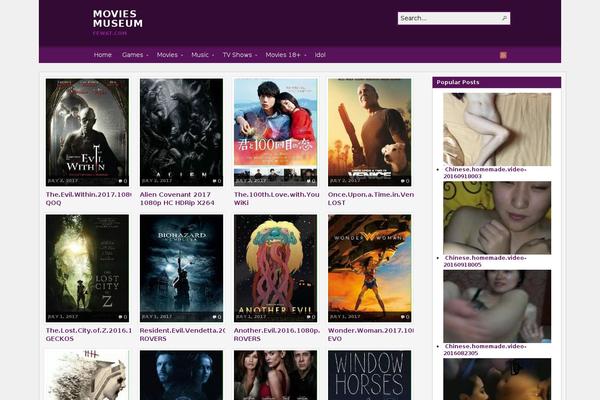Select the Alien poster thumbnail
Viewport: 600px width, 400px height.
[x=181, y=132]
